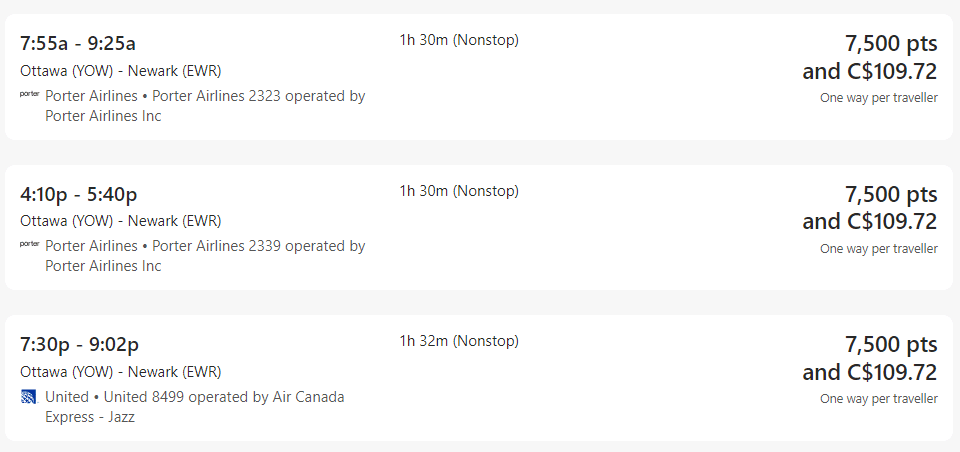
Task: Click the Porter Airlines logo on the 7:55a flight
Action: point(29,95)
